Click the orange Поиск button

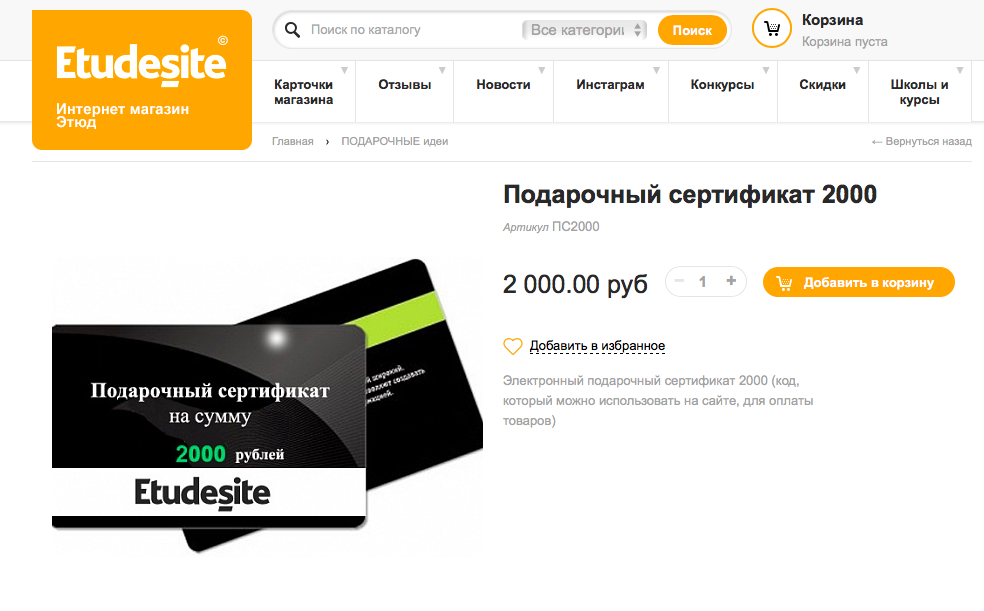pyautogui.click(x=692, y=30)
